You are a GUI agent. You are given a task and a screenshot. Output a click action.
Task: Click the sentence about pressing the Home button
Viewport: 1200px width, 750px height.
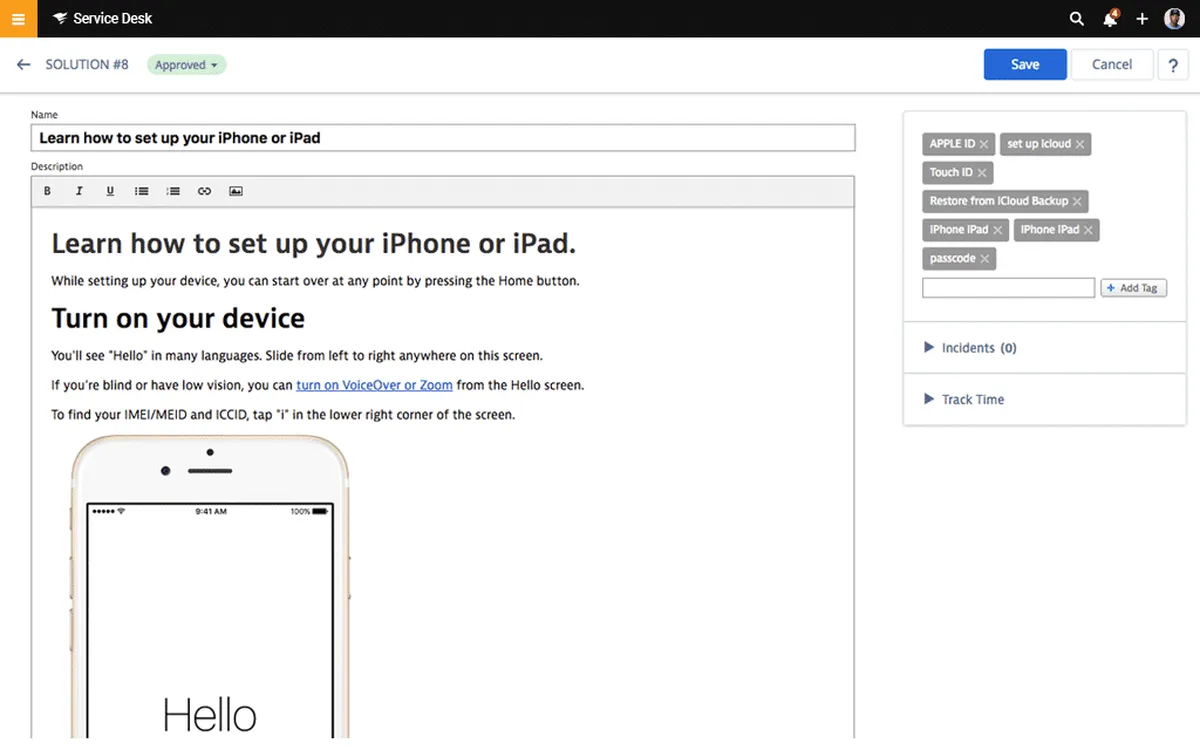coord(315,281)
